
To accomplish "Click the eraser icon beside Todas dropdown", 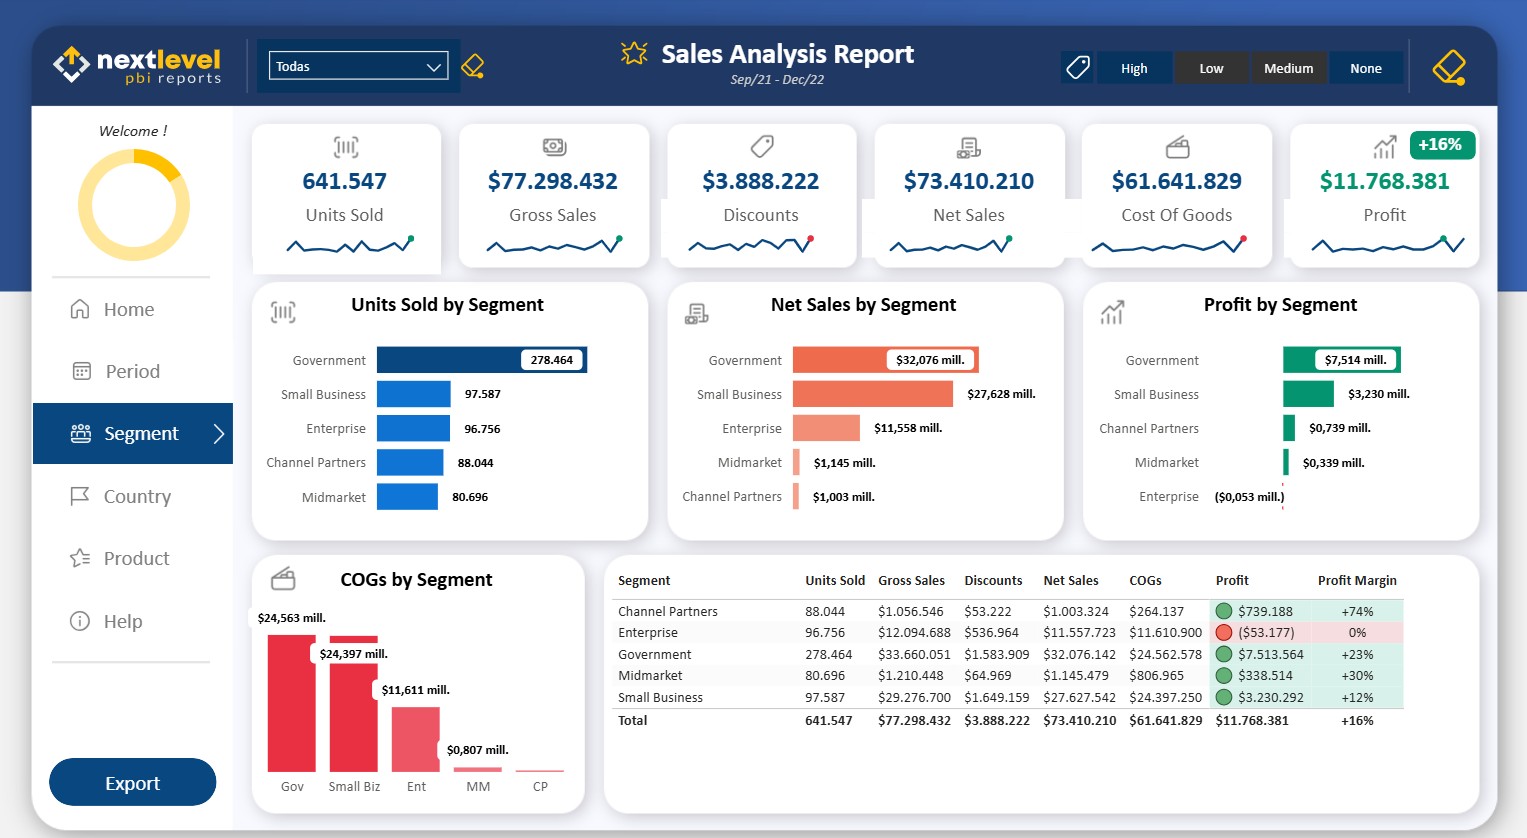I will point(472,67).
